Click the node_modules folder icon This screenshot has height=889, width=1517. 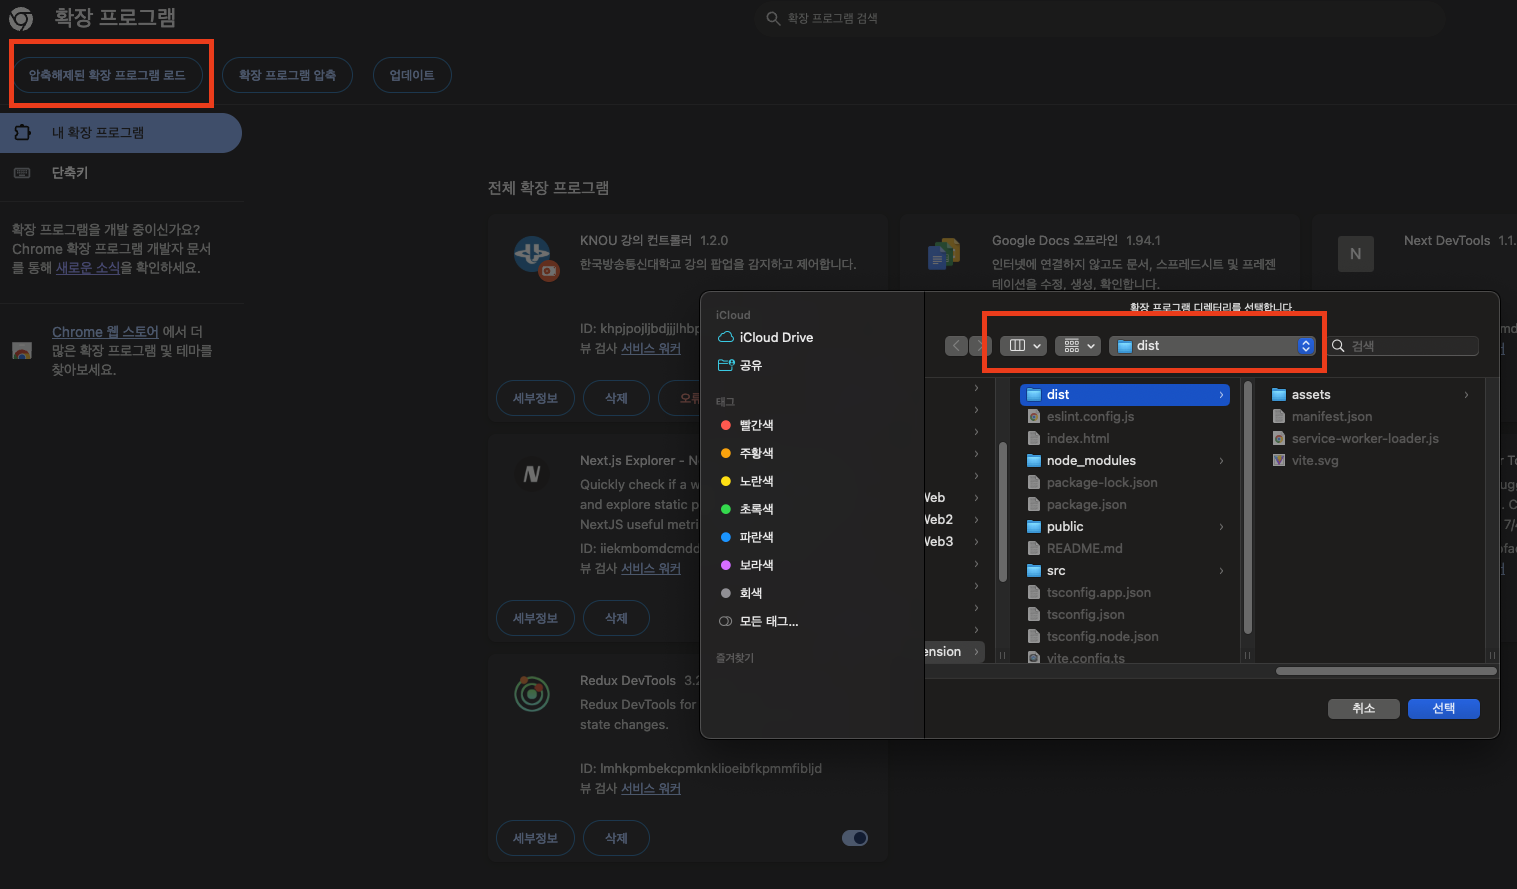click(x=1035, y=461)
